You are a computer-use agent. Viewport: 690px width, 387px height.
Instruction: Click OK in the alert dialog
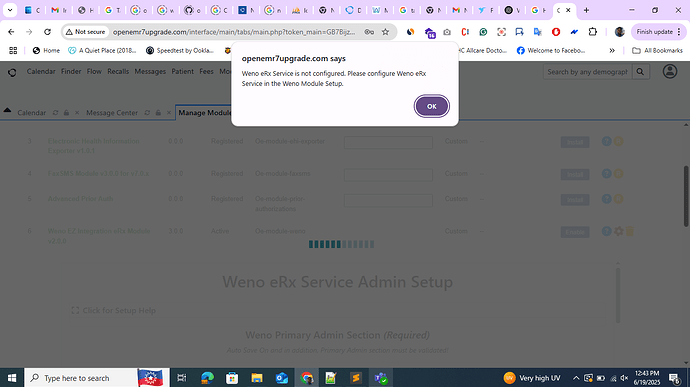click(431, 106)
